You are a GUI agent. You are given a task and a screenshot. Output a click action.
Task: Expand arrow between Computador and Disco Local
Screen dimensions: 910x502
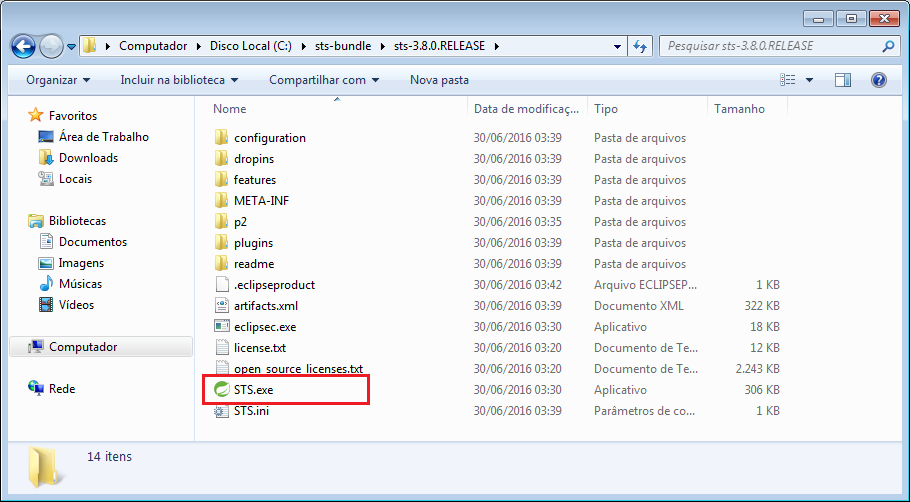(x=199, y=46)
